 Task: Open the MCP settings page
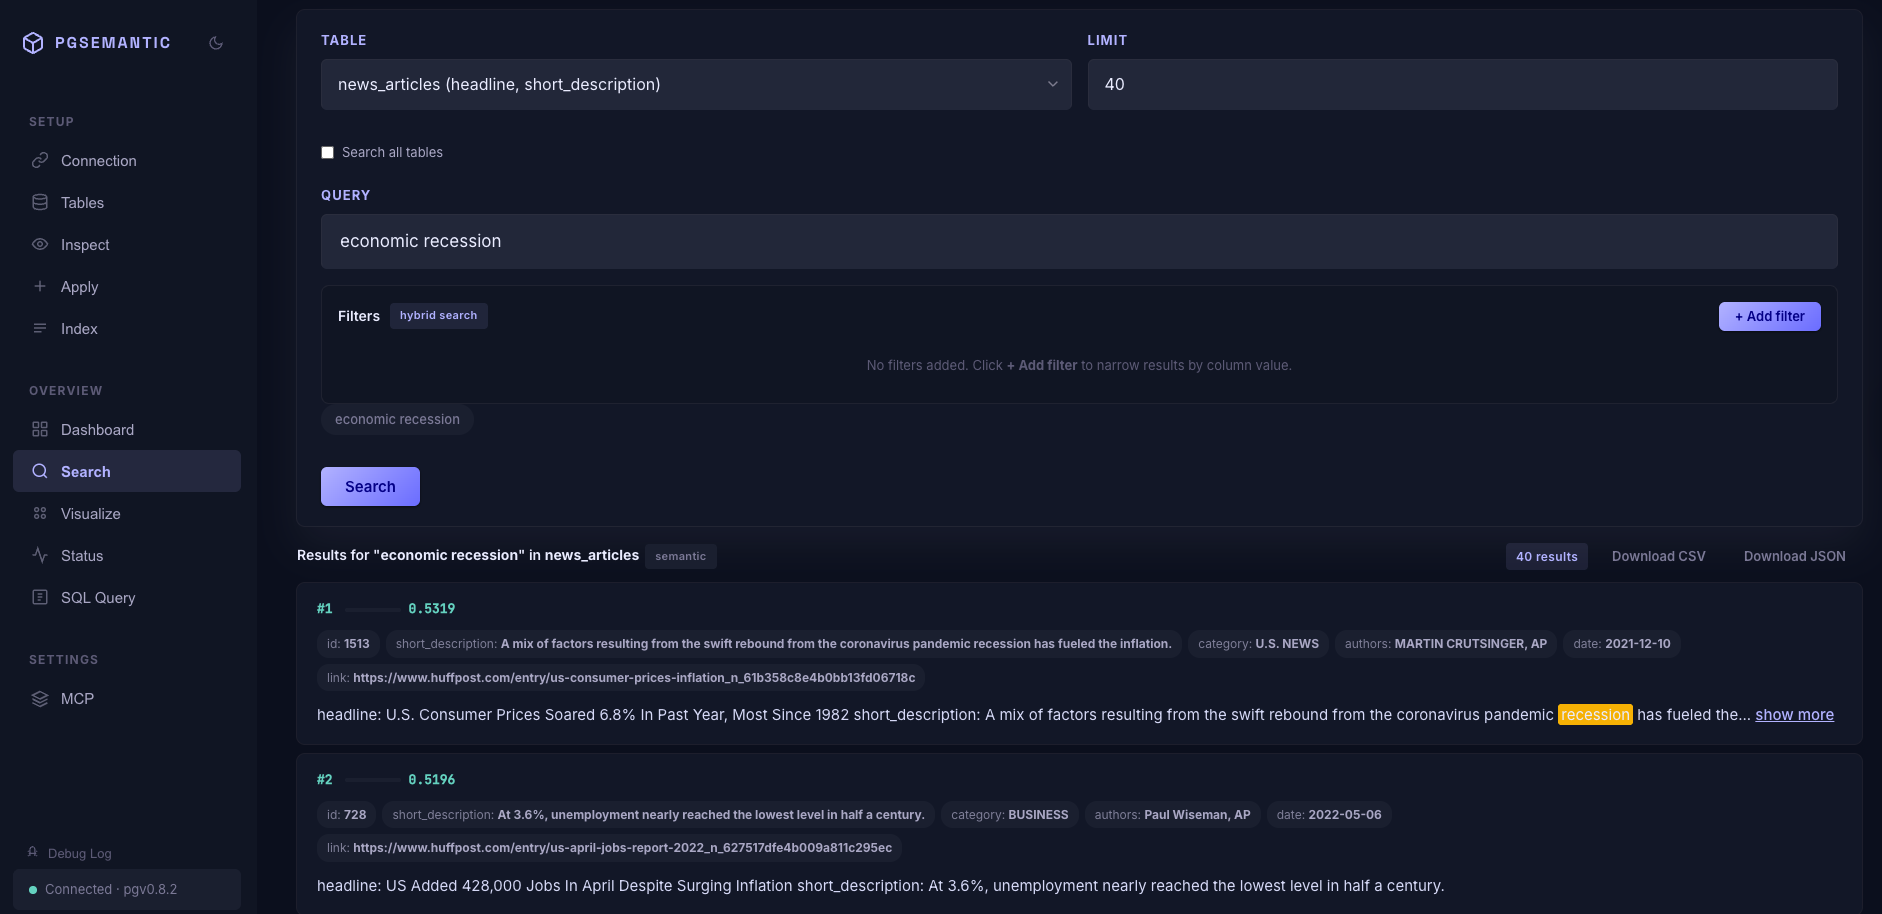pyautogui.click(x=76, y=698)
